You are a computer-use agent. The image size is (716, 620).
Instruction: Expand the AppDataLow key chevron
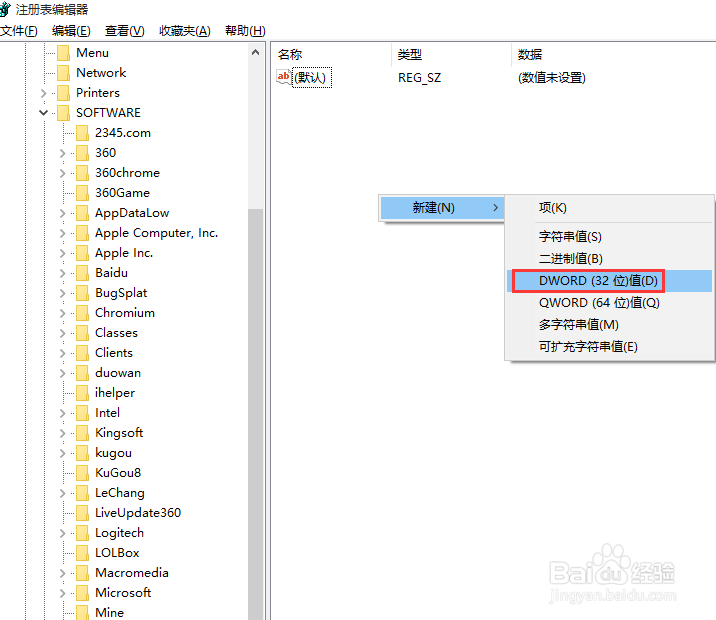click(63, 213)
